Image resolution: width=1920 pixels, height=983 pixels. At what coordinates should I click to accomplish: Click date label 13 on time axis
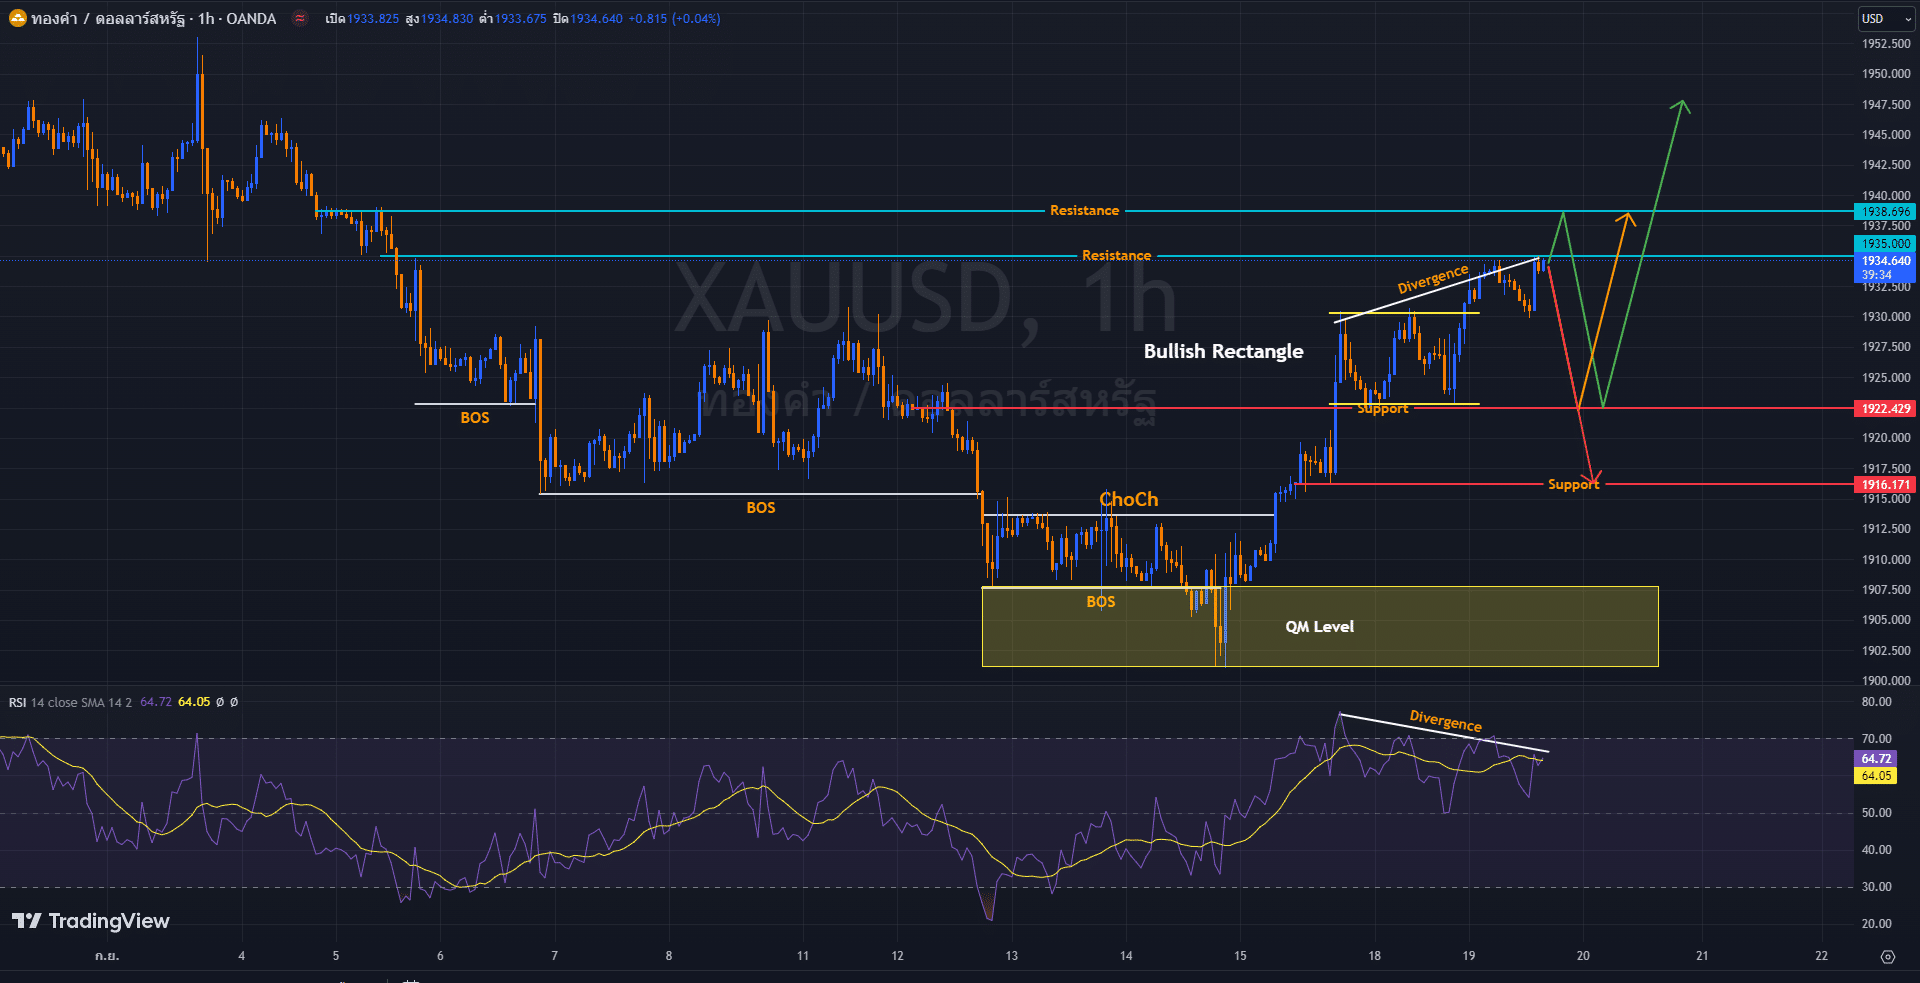pyautogui.click(x=1012, y=956)
